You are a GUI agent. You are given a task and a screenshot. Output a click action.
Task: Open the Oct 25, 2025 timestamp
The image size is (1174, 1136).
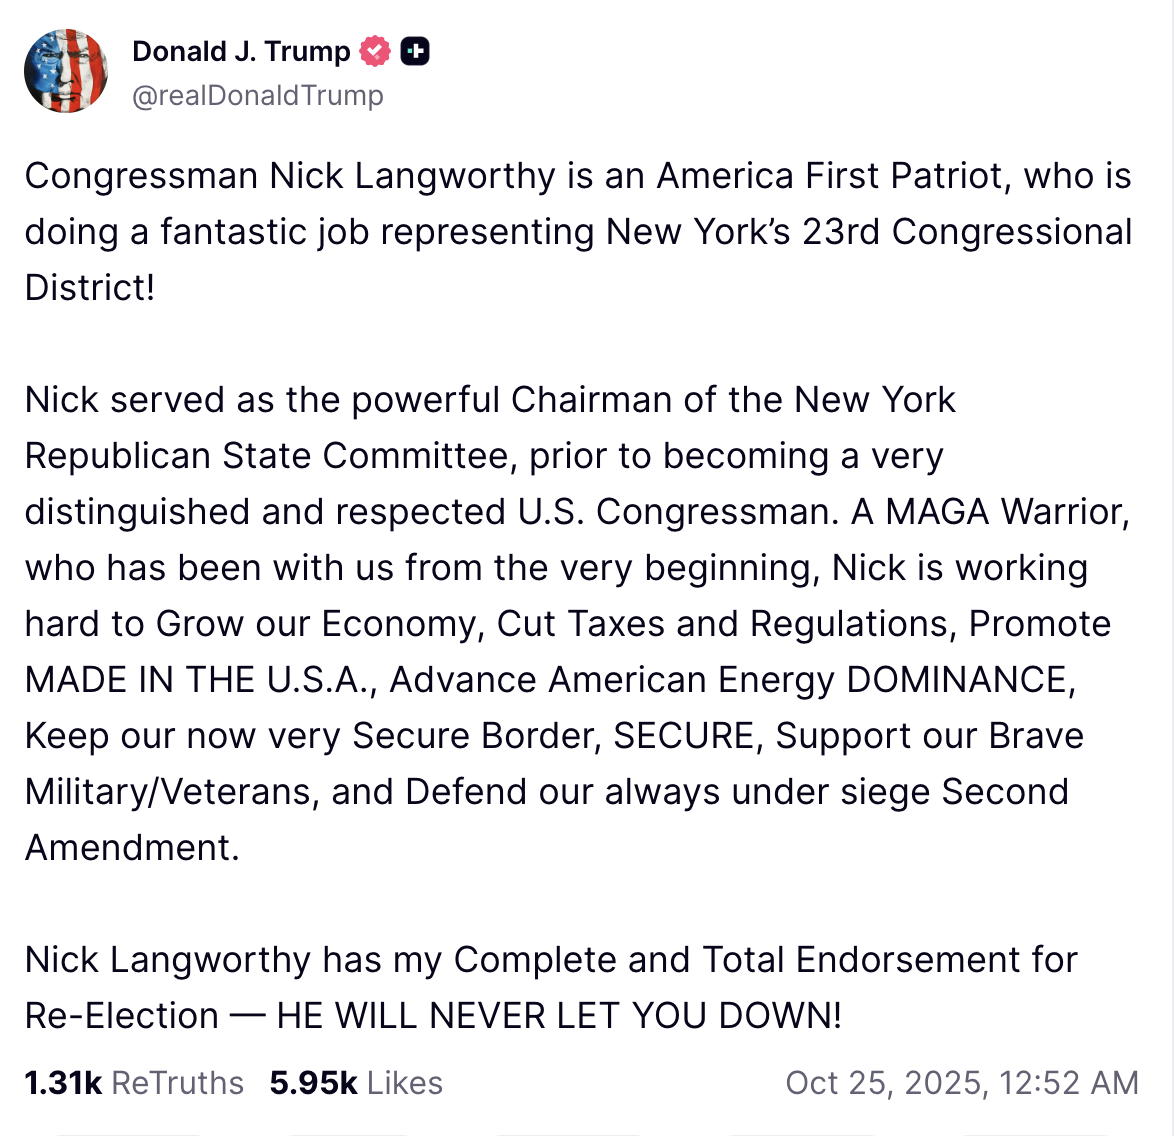(961, 1082)
